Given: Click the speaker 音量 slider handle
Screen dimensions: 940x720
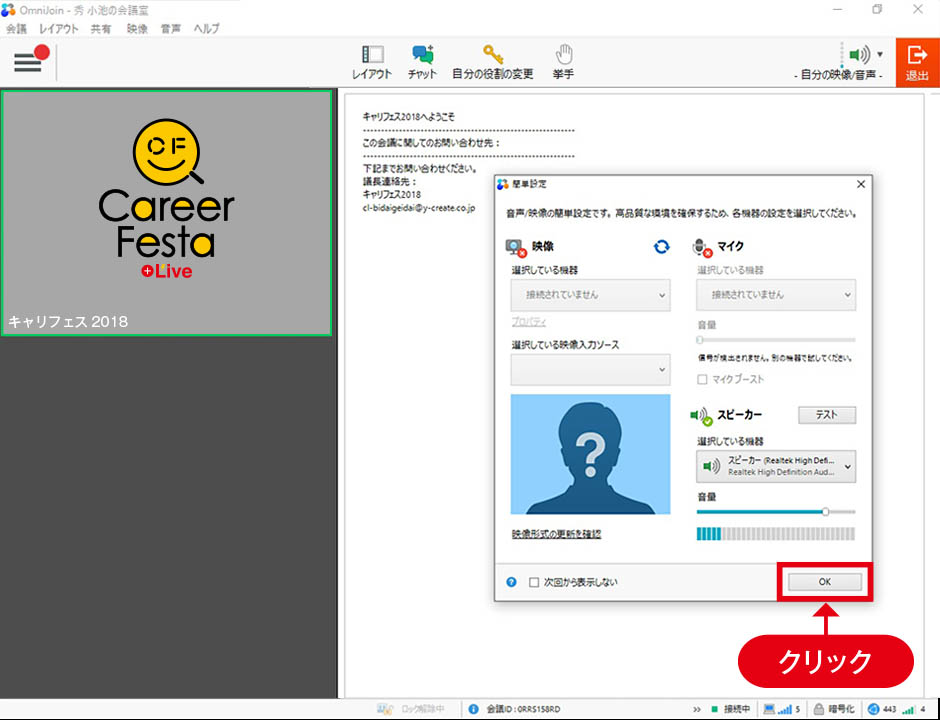Looking at the screenshot, I should [x=825, y=511].
